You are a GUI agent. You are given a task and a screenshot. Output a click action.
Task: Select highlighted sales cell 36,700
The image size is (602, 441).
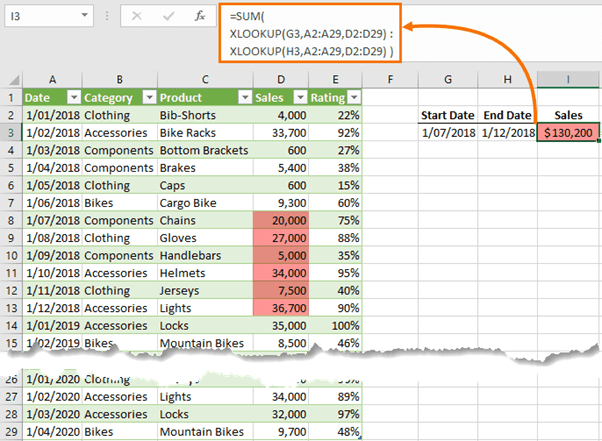[281, 308]
